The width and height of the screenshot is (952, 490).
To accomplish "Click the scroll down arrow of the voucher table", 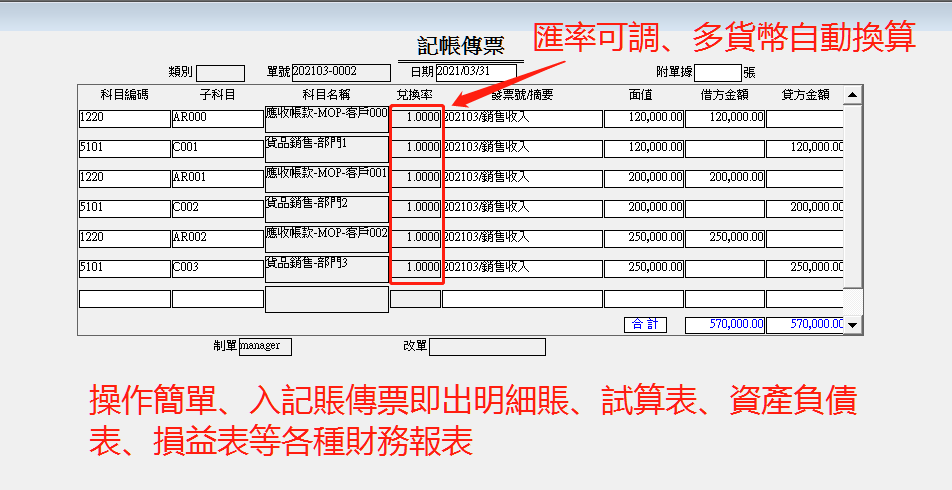I will pos(853,325).
